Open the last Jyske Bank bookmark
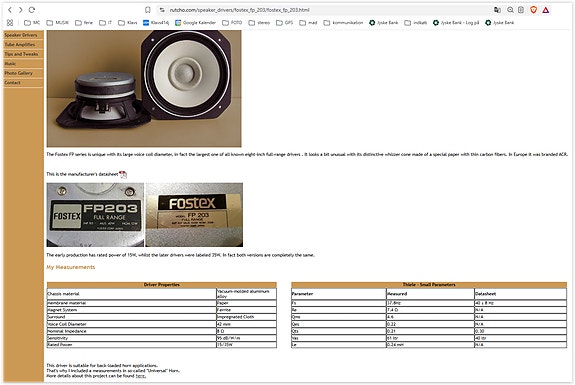Image resolution: width=575 pixels, height=385 pixels. tap(500, 23)
